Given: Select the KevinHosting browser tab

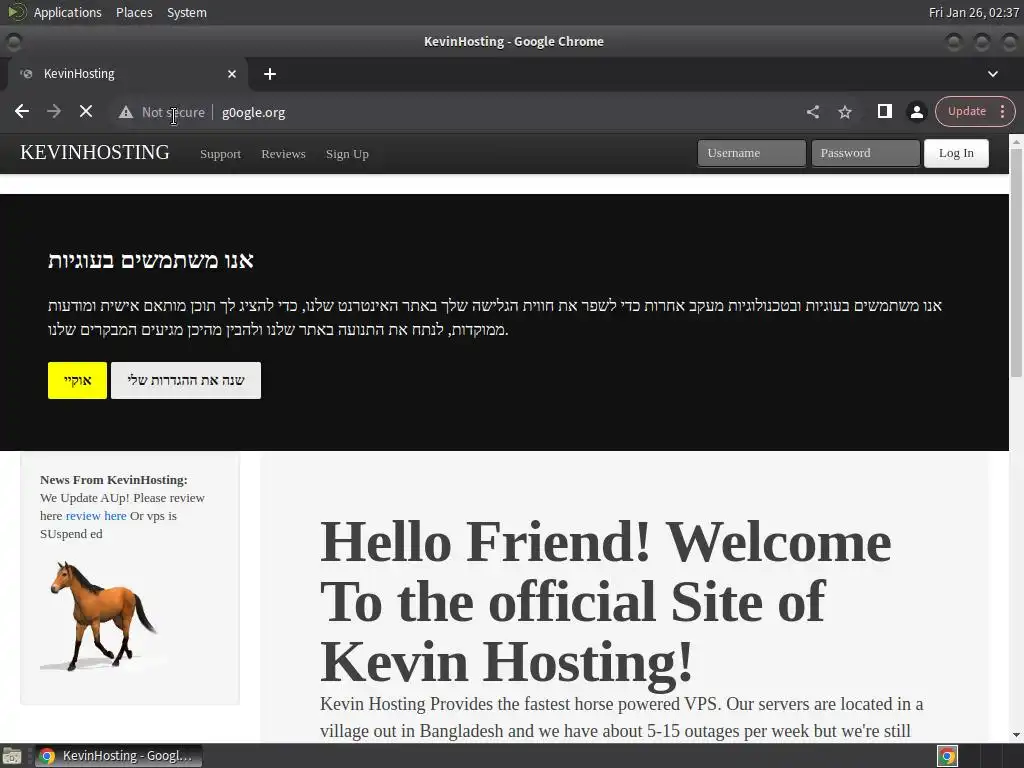Looking at the screenshot, I should pos(127,74).
